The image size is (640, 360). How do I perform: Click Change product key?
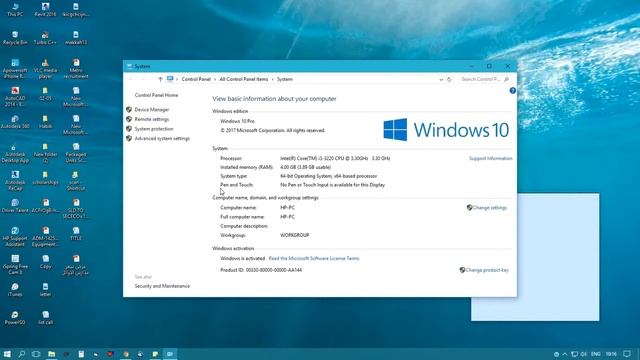[x=487, y=270]
